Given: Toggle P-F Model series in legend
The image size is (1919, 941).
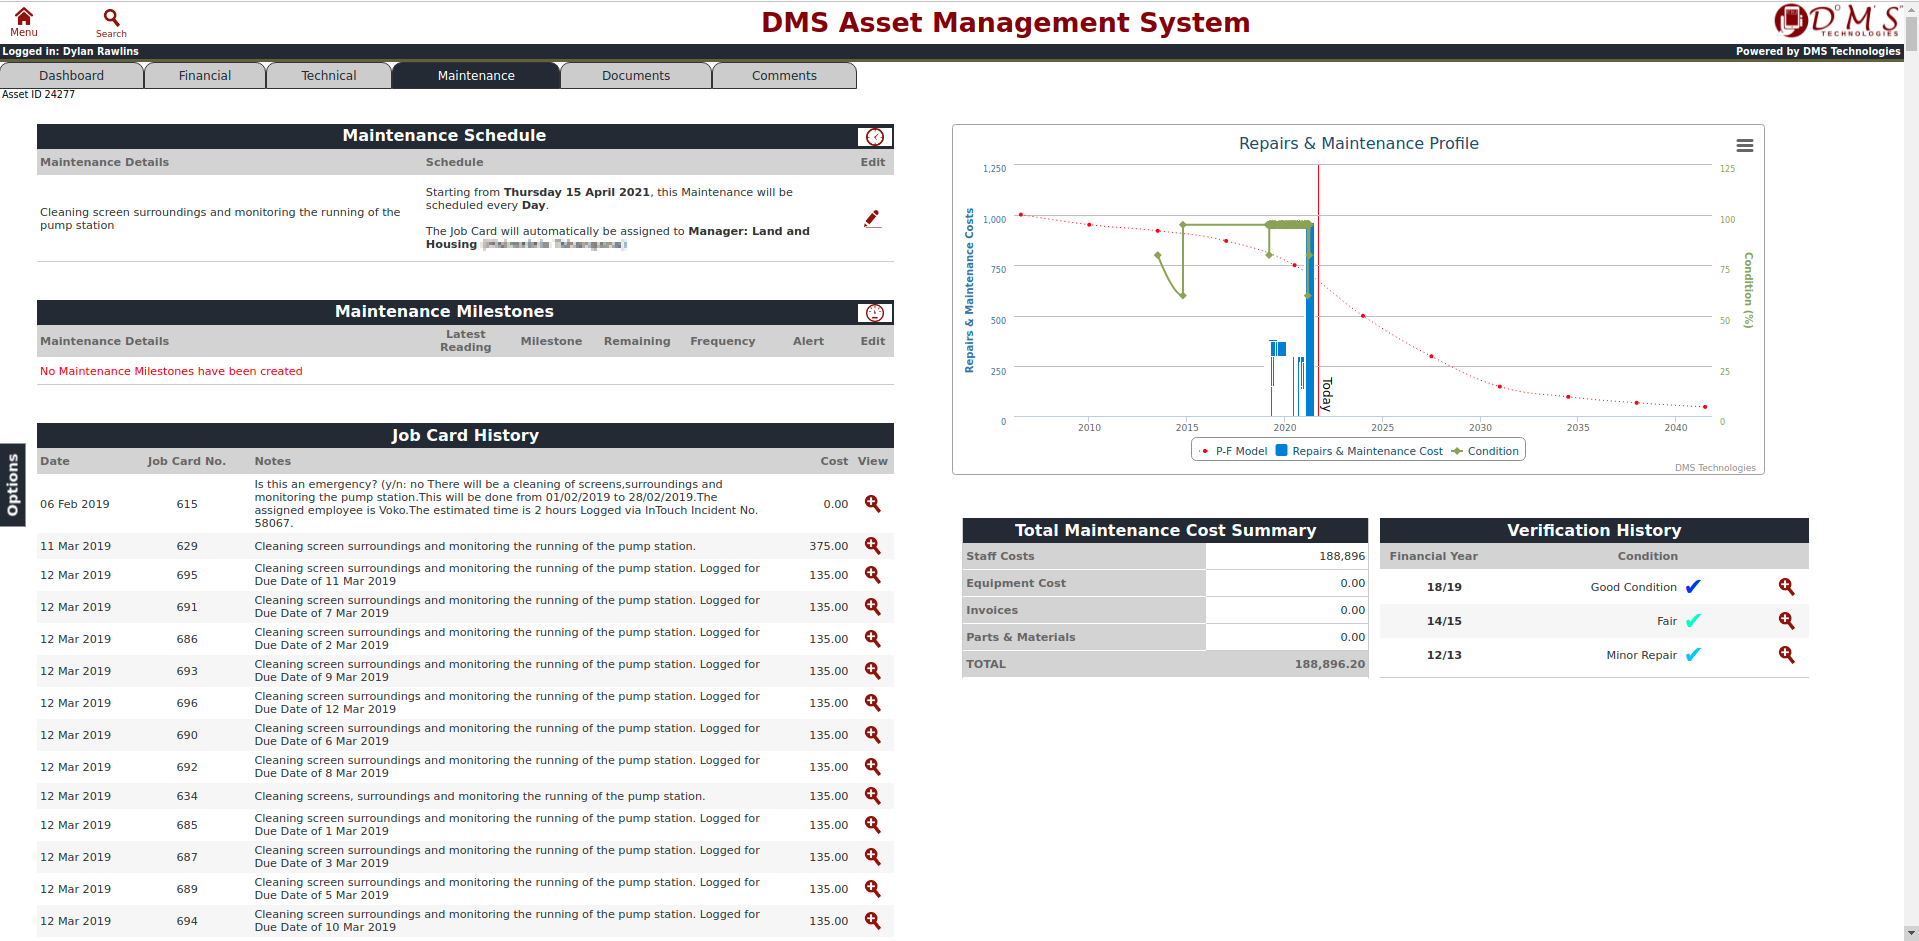Looking at the screenshot, I should (x=1234, y=451).
